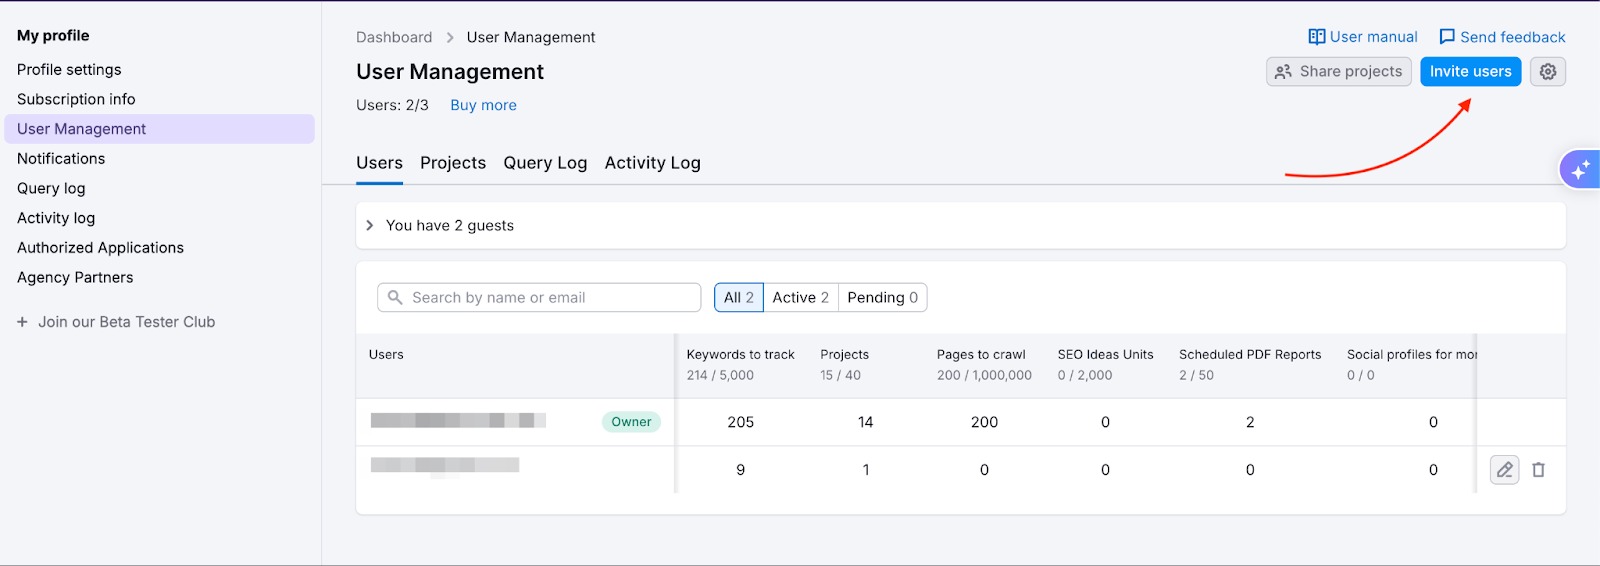Open the Query Log tab

[x=545, y=163]
